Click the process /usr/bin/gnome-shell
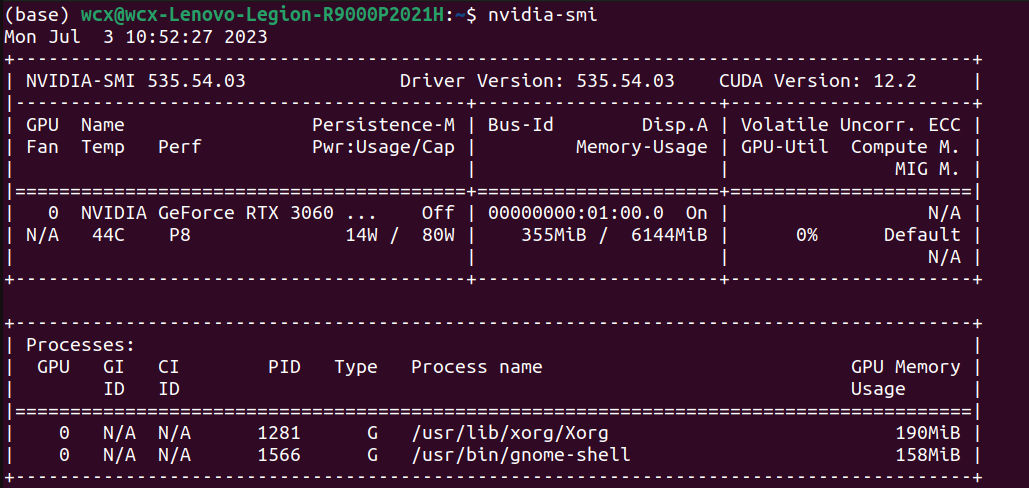Image resolution: width=1029 pixels, height=488 pixels. coord(520,455)
